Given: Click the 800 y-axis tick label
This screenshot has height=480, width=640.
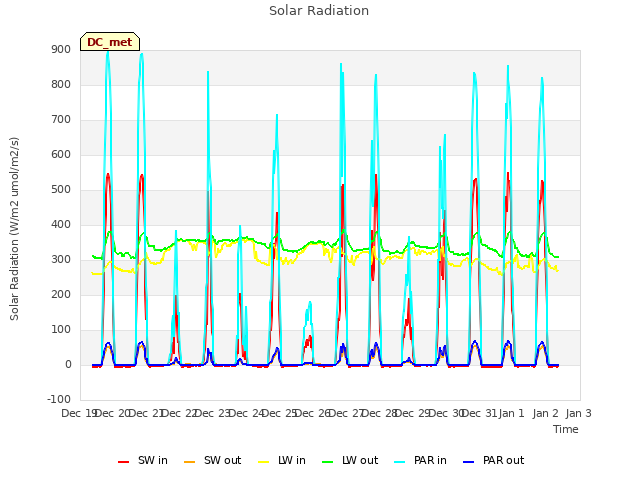Looking at the screenshot, I should pyautogui.click(x=61, y=84).
